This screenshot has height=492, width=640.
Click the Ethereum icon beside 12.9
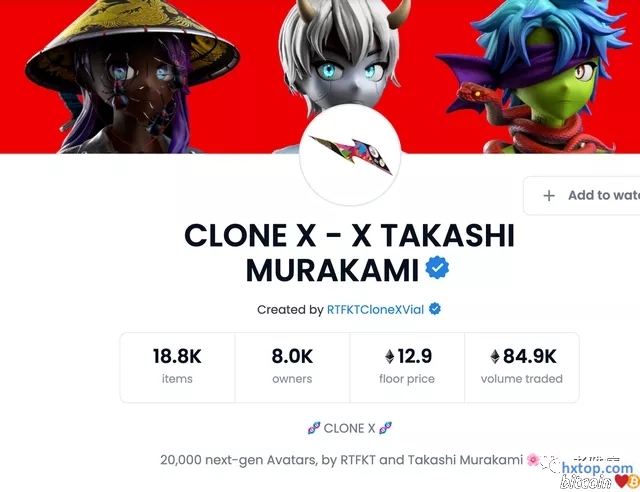(390, 356)
